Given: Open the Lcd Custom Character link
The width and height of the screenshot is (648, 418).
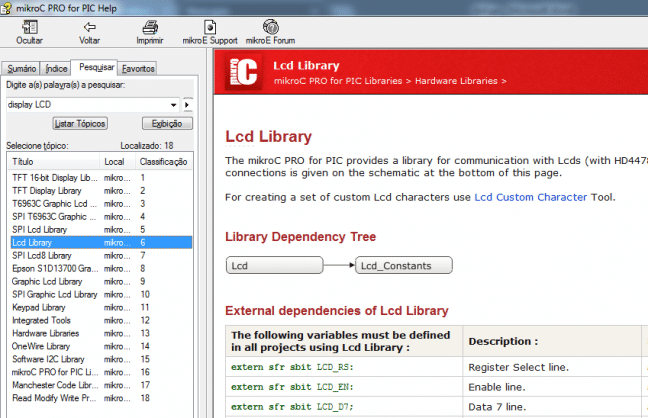Looking at the screenshot, I should 530,197.
